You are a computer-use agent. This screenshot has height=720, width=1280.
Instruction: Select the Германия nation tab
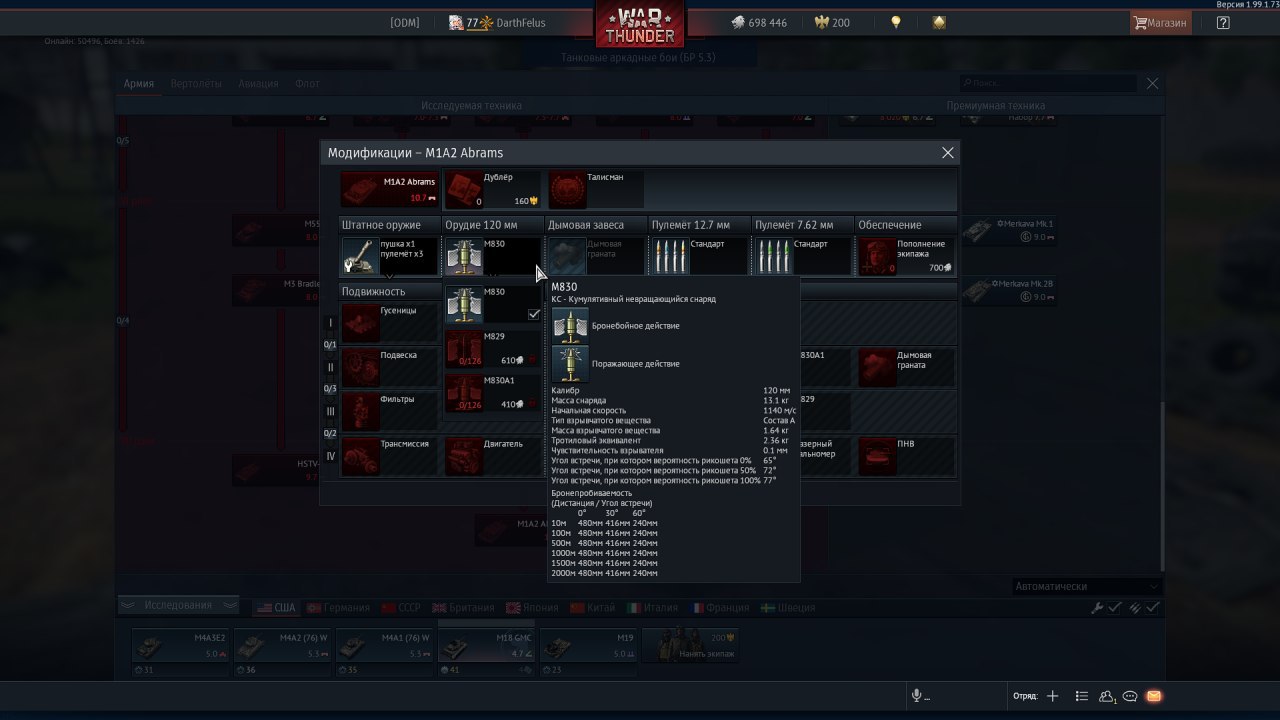338,608
